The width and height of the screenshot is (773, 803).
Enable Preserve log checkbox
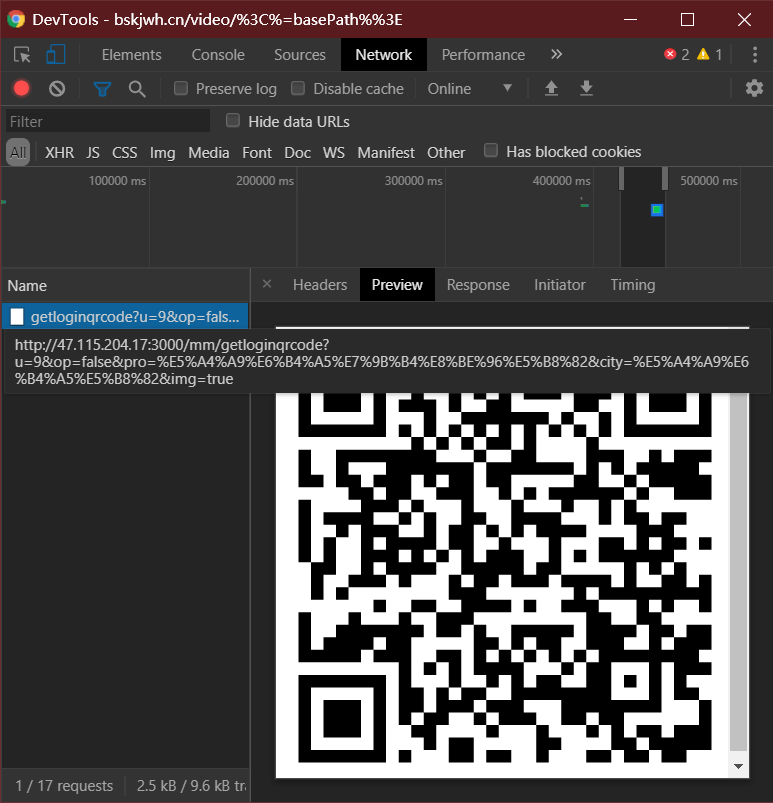181,89
